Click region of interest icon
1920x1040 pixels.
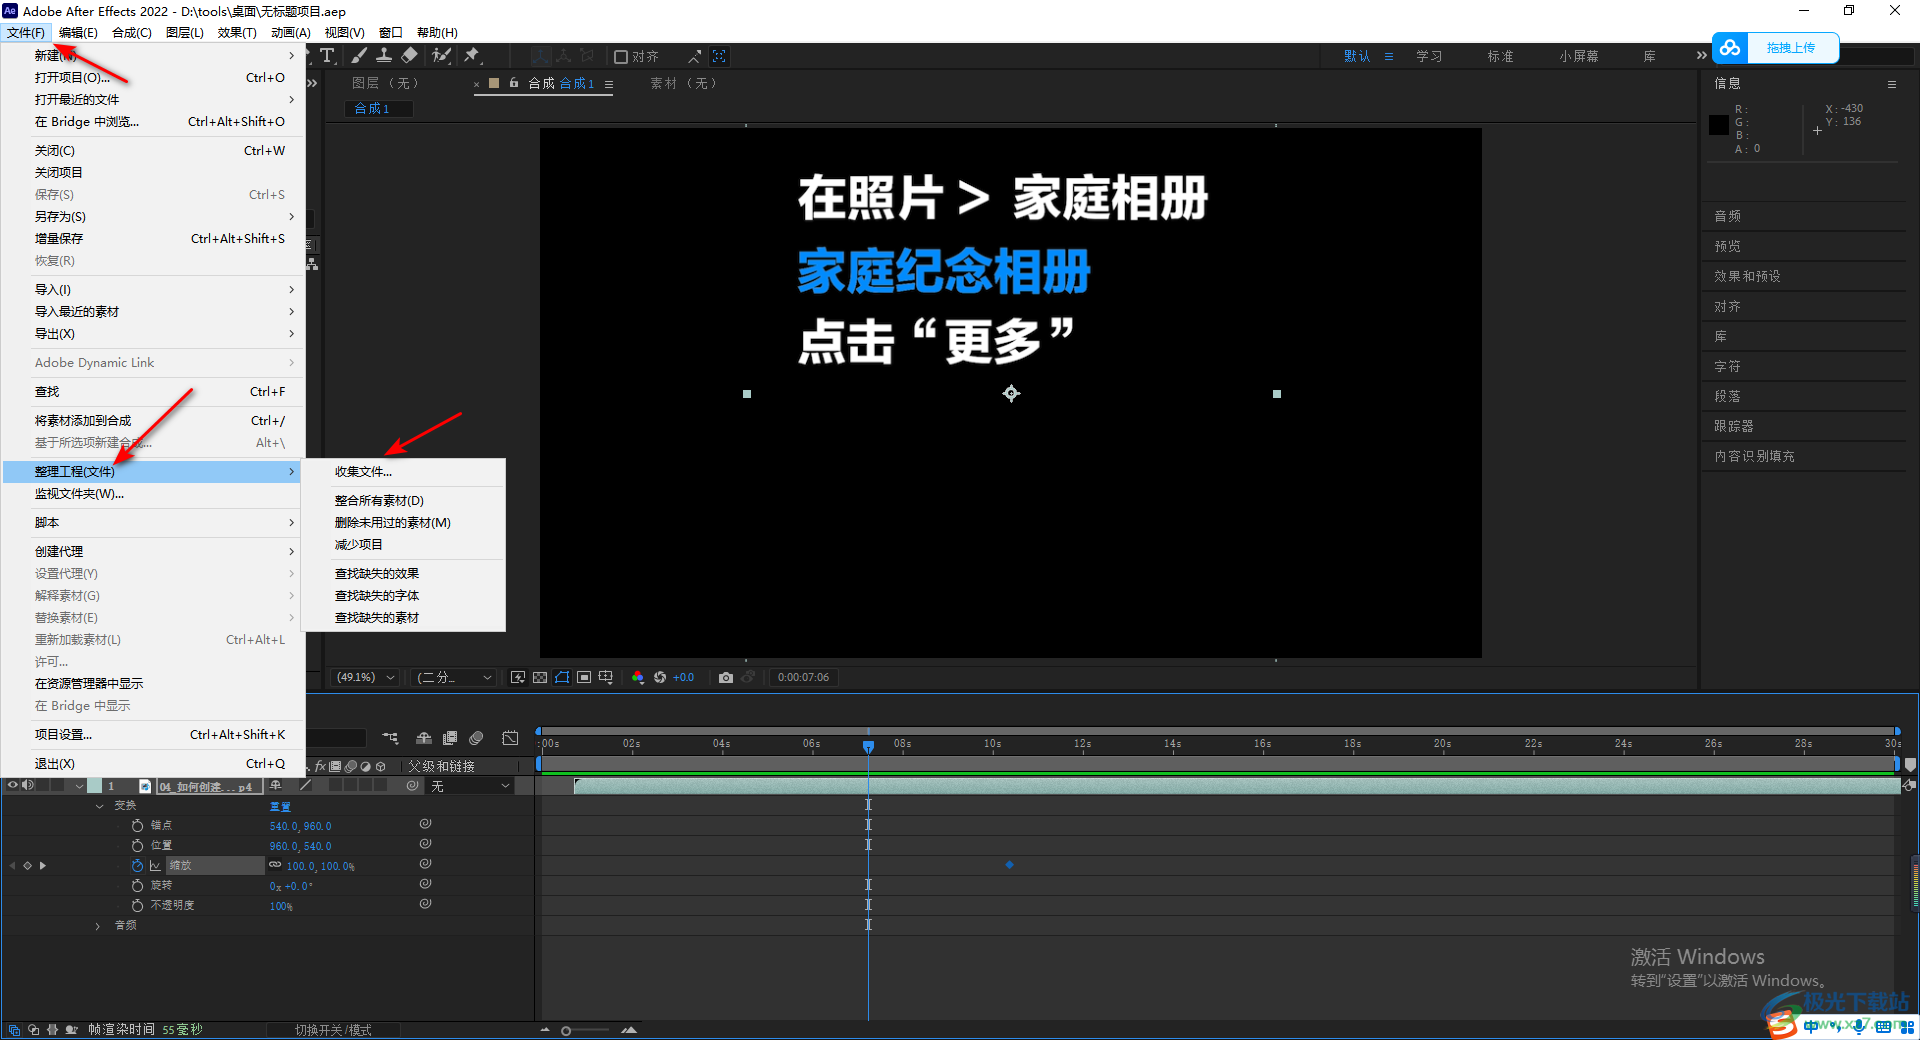tap(584, 677)
